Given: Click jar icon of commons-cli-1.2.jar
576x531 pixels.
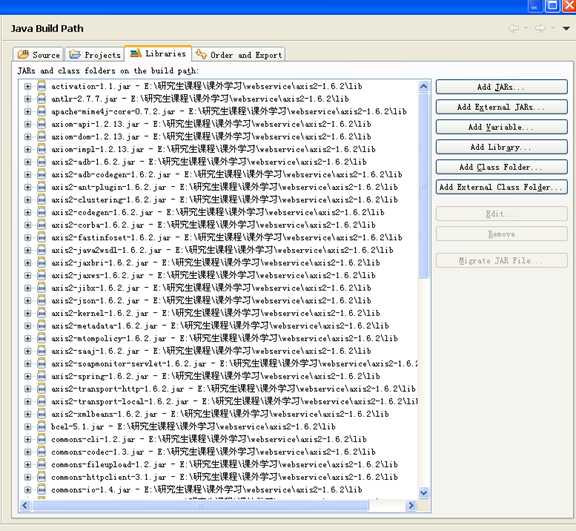Looking at the screenshot, I should (x=42, y=439).
